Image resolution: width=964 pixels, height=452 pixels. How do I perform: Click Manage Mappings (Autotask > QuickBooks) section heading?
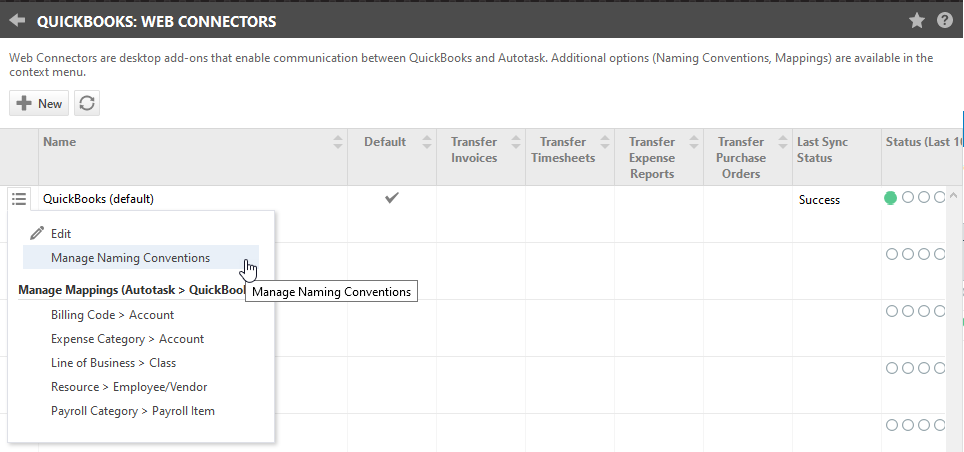click(132, 290)
